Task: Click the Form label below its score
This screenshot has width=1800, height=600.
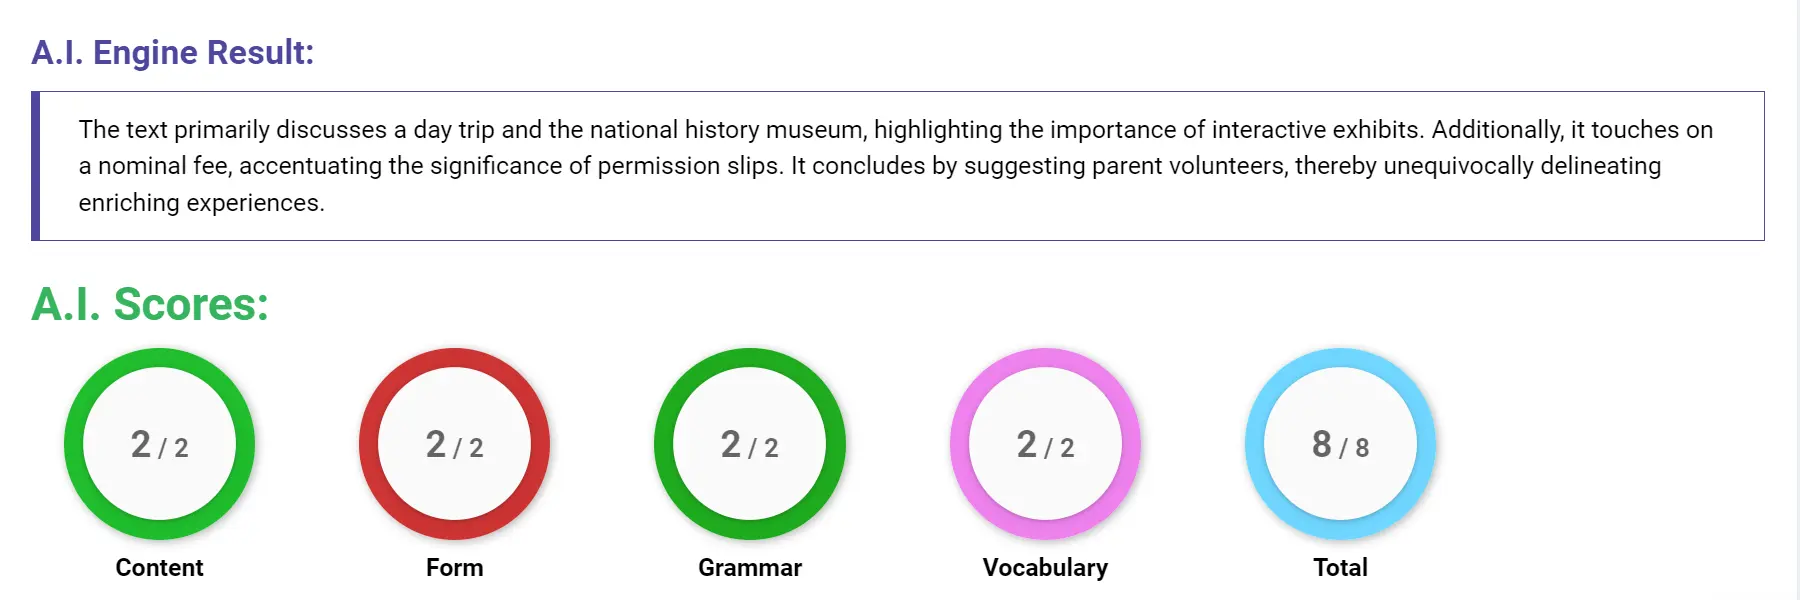Action: 455,567
